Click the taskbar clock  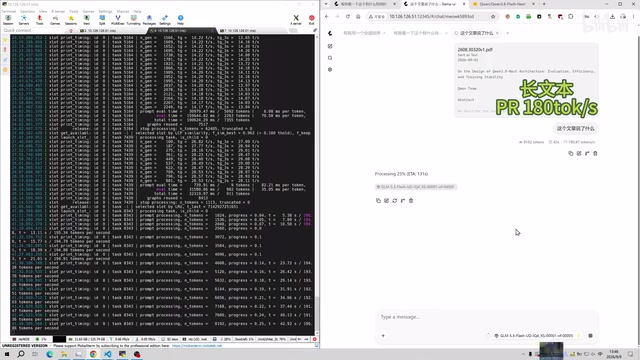click(x=614, y=354)
